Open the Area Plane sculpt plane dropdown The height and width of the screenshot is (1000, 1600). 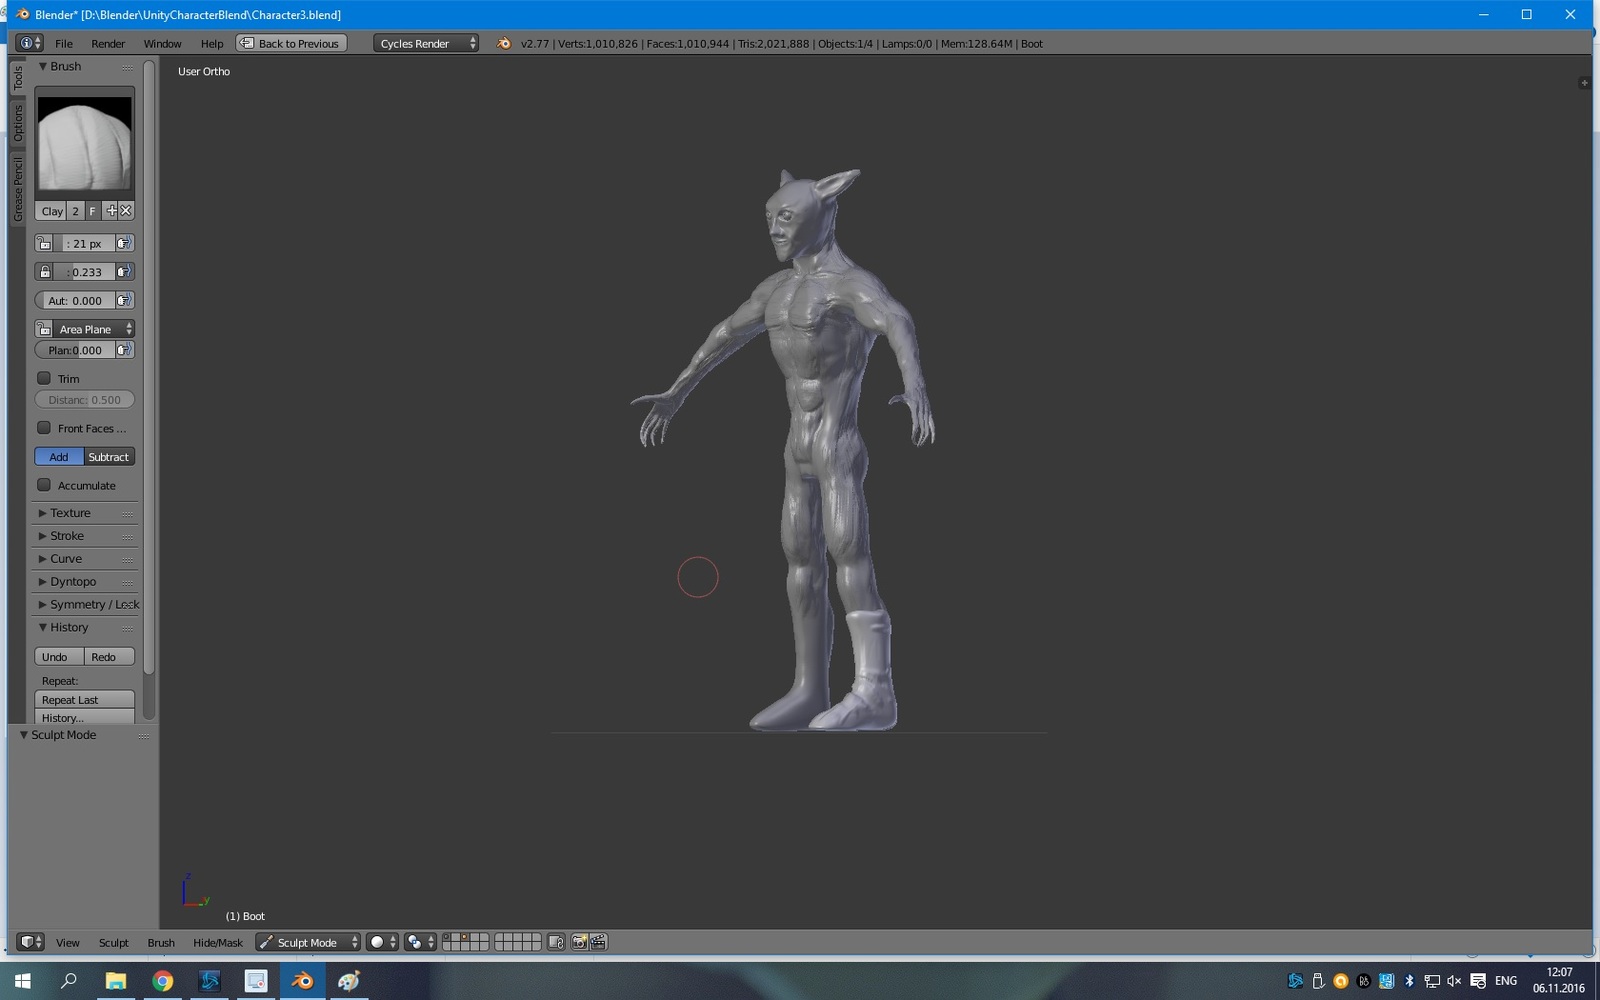(x=94, y=329)
